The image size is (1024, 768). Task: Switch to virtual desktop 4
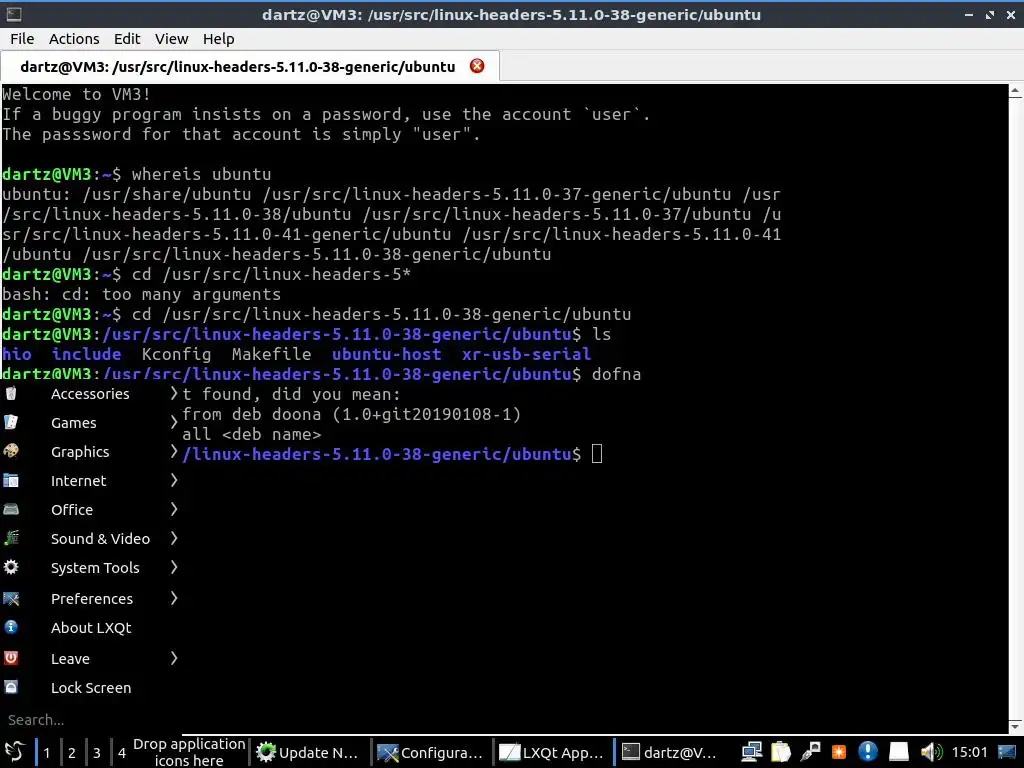pos(121,752)
